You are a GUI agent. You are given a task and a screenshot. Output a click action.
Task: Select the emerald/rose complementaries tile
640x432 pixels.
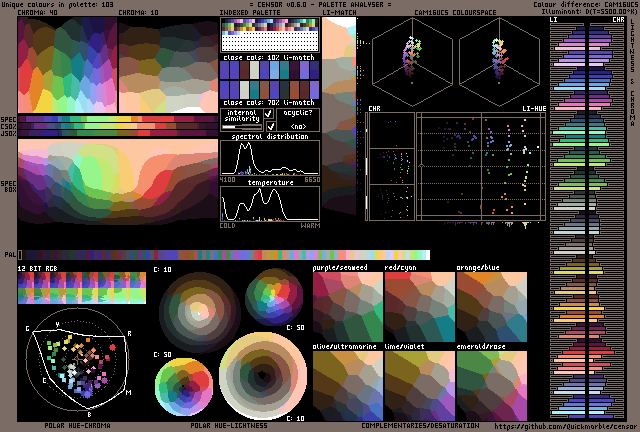point(492,386)
